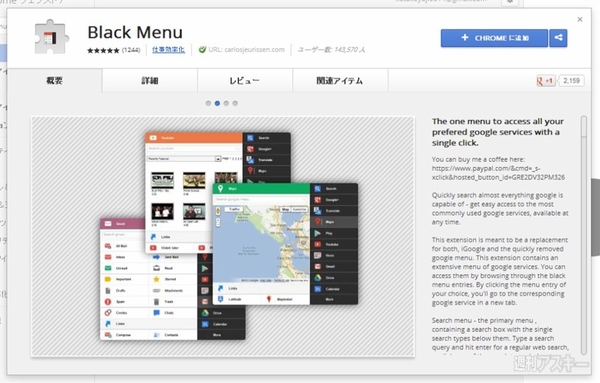This screenshot has width=600, height=383.
Task: Open the 仕事効率化 category link
Action: [x=168, y=50]
